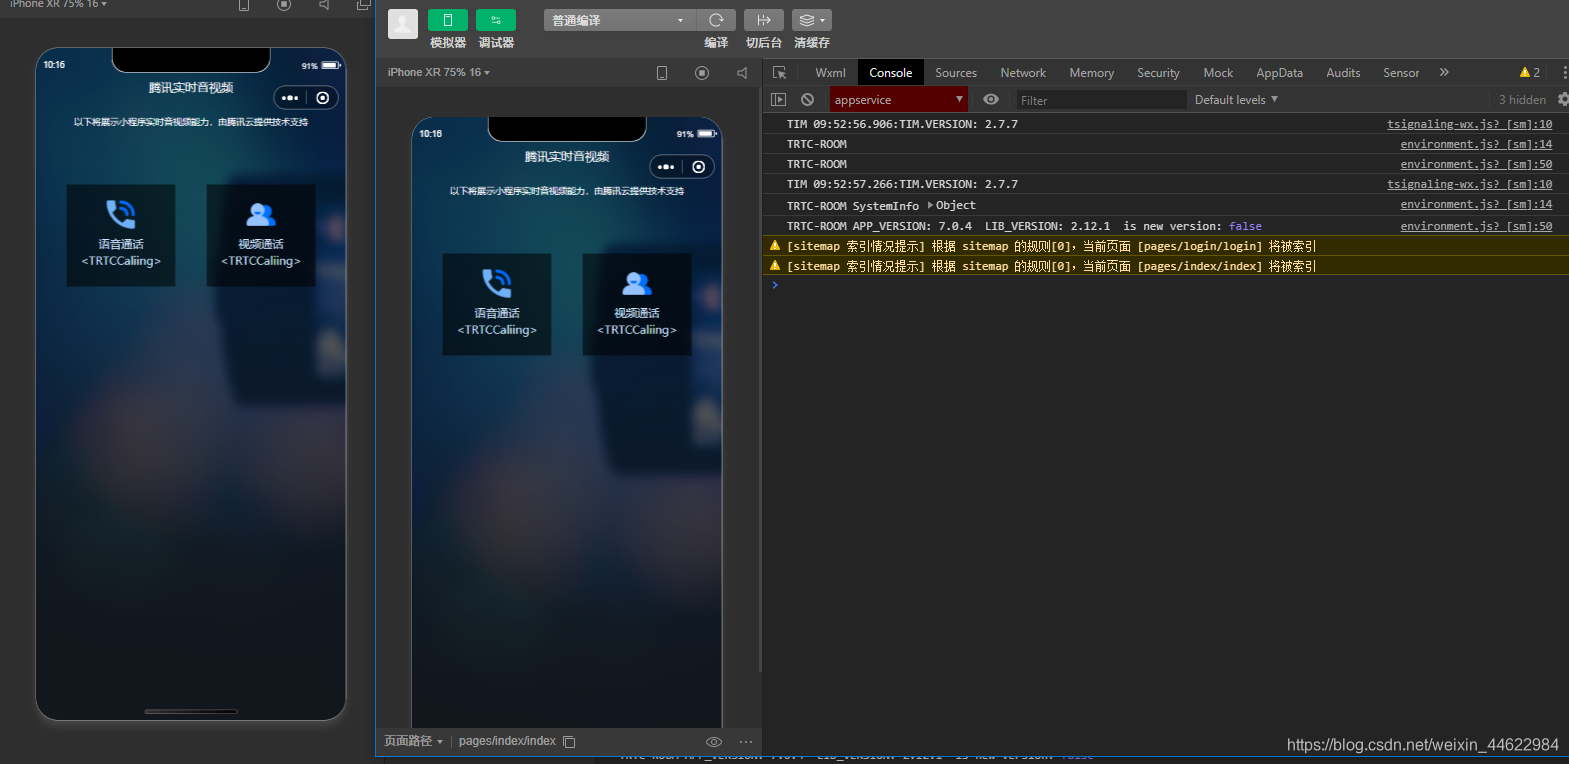Toggle the 模拟器 simulator panel button
1569x764 pixels.
(x=447, y=20)
